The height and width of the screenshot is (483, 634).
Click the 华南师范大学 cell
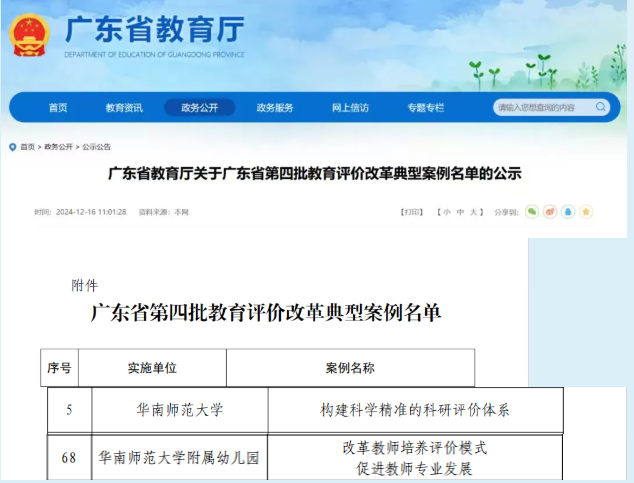click(x=180, y=410)
